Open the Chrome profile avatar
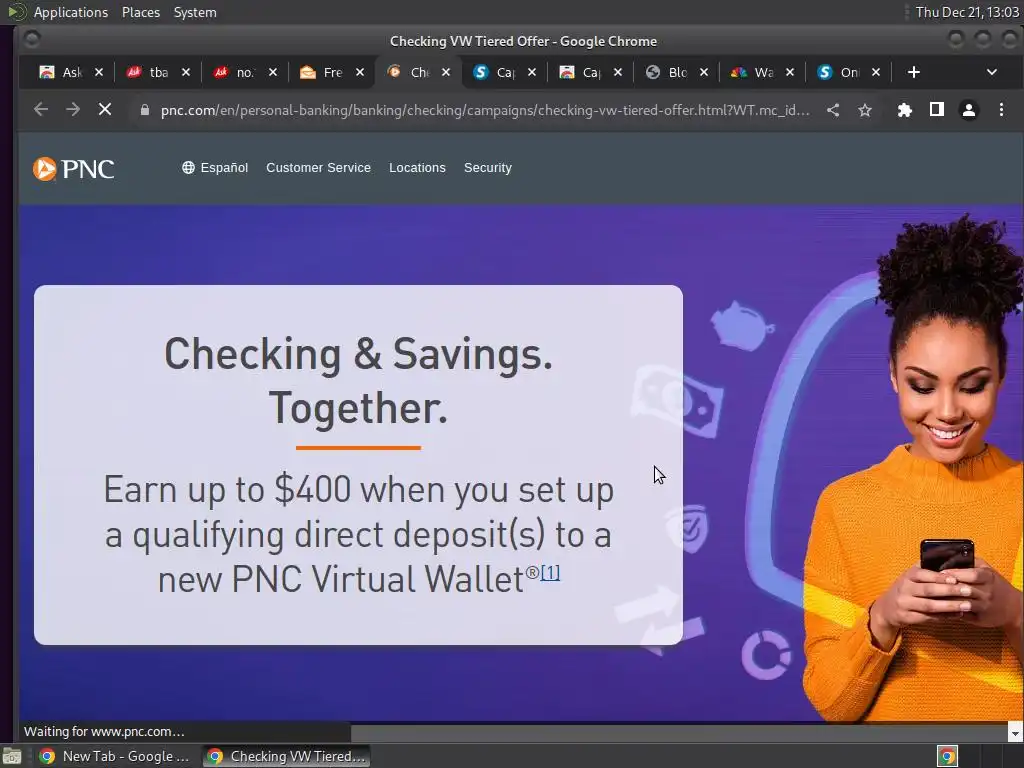 tap(968, 110)
